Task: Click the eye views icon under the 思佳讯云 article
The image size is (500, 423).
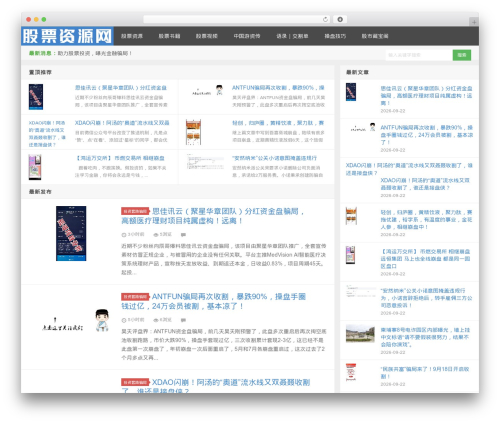Action: [155, 235]
